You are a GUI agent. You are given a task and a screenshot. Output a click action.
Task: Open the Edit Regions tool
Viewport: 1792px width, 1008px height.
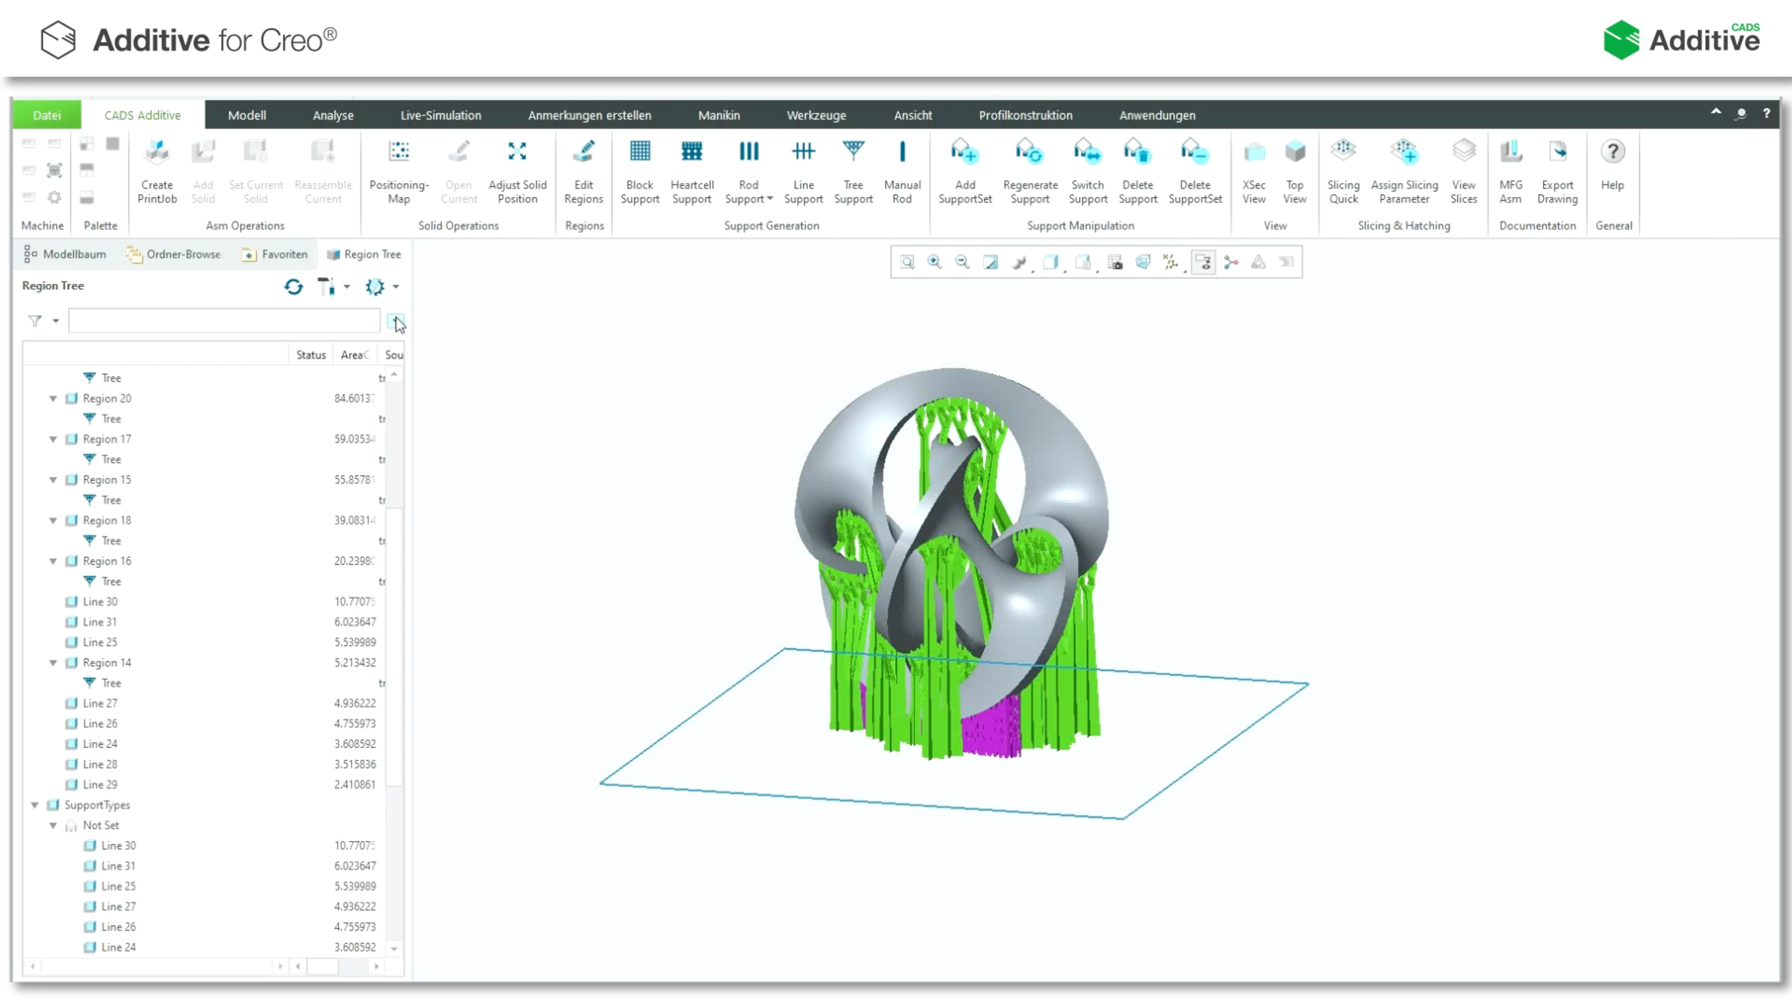coord(583,171)
